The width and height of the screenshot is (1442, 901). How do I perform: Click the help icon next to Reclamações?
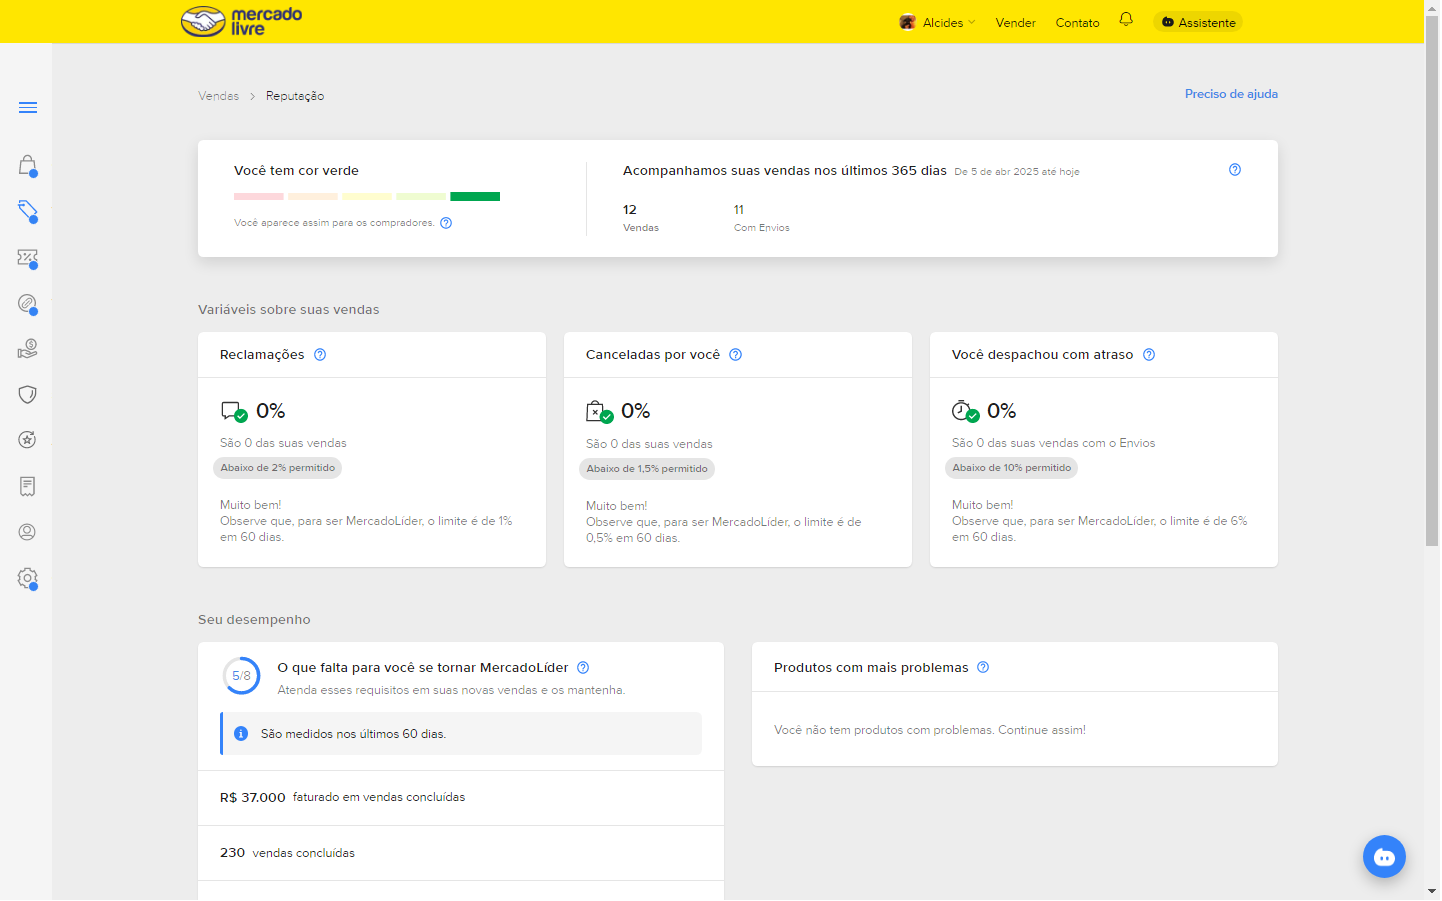(x=320, y=355)
